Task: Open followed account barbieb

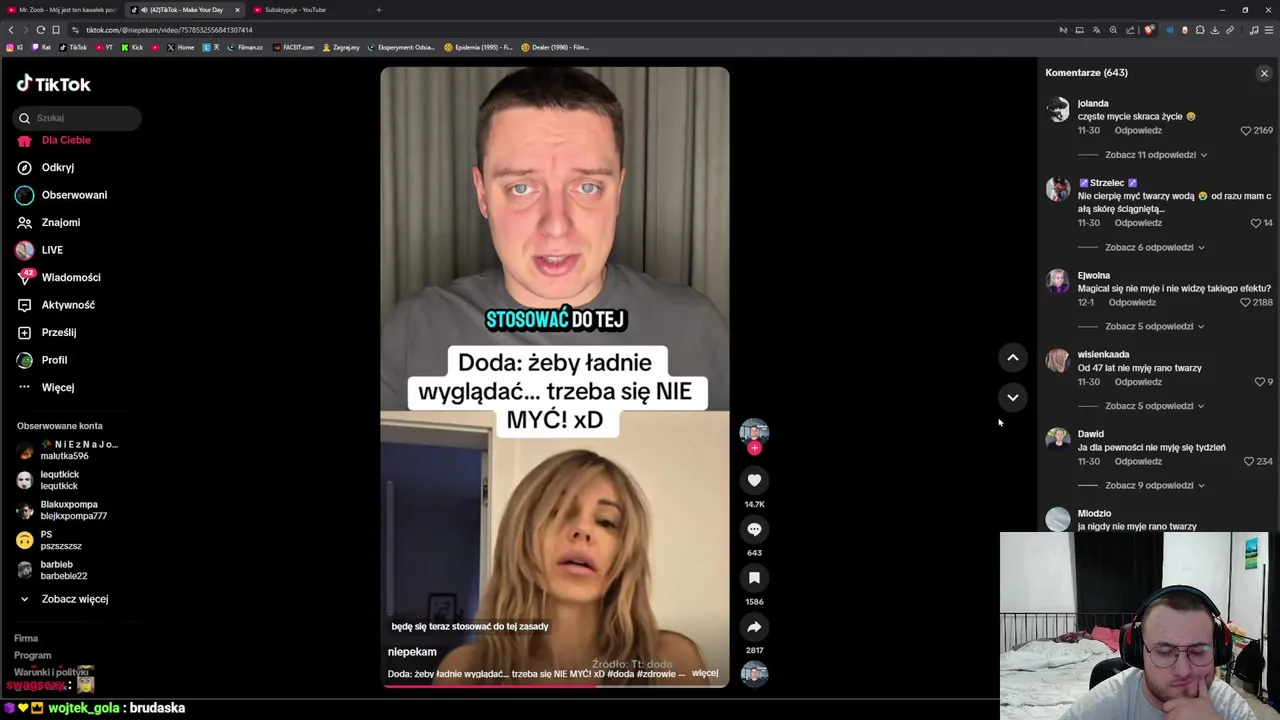Action: coord(52,570)
